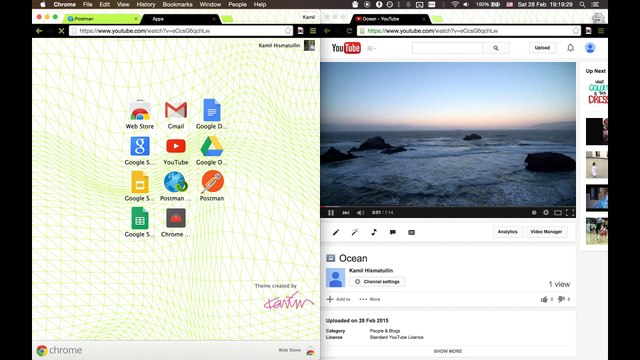Enter full screen video mode
Viewport: 640px width, 360px height.
tap(570, 212)
